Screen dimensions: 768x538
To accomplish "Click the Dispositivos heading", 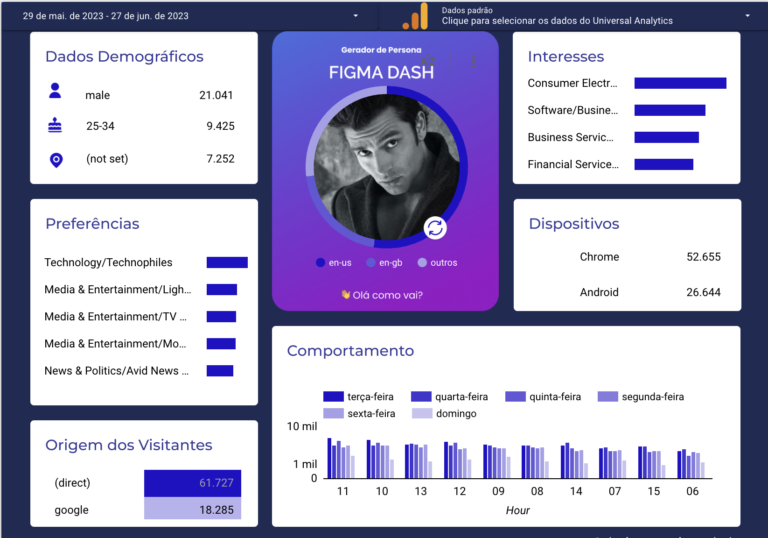I will (x=574, y=223).
